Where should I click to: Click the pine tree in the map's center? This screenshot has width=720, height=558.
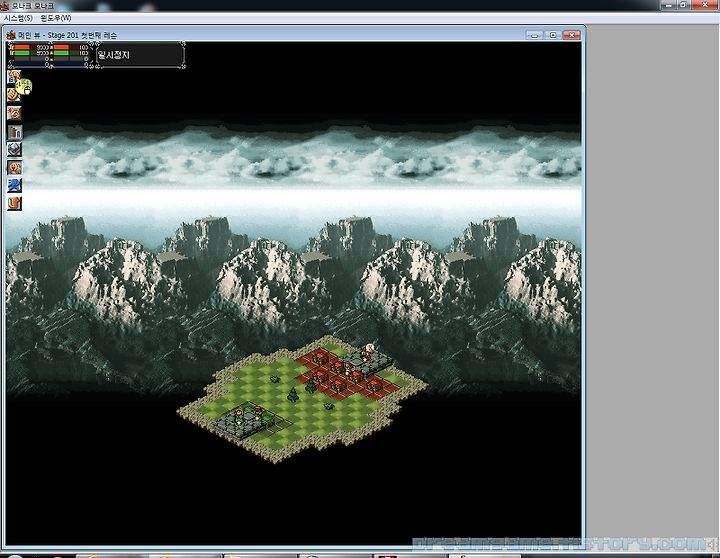(292, 394)
